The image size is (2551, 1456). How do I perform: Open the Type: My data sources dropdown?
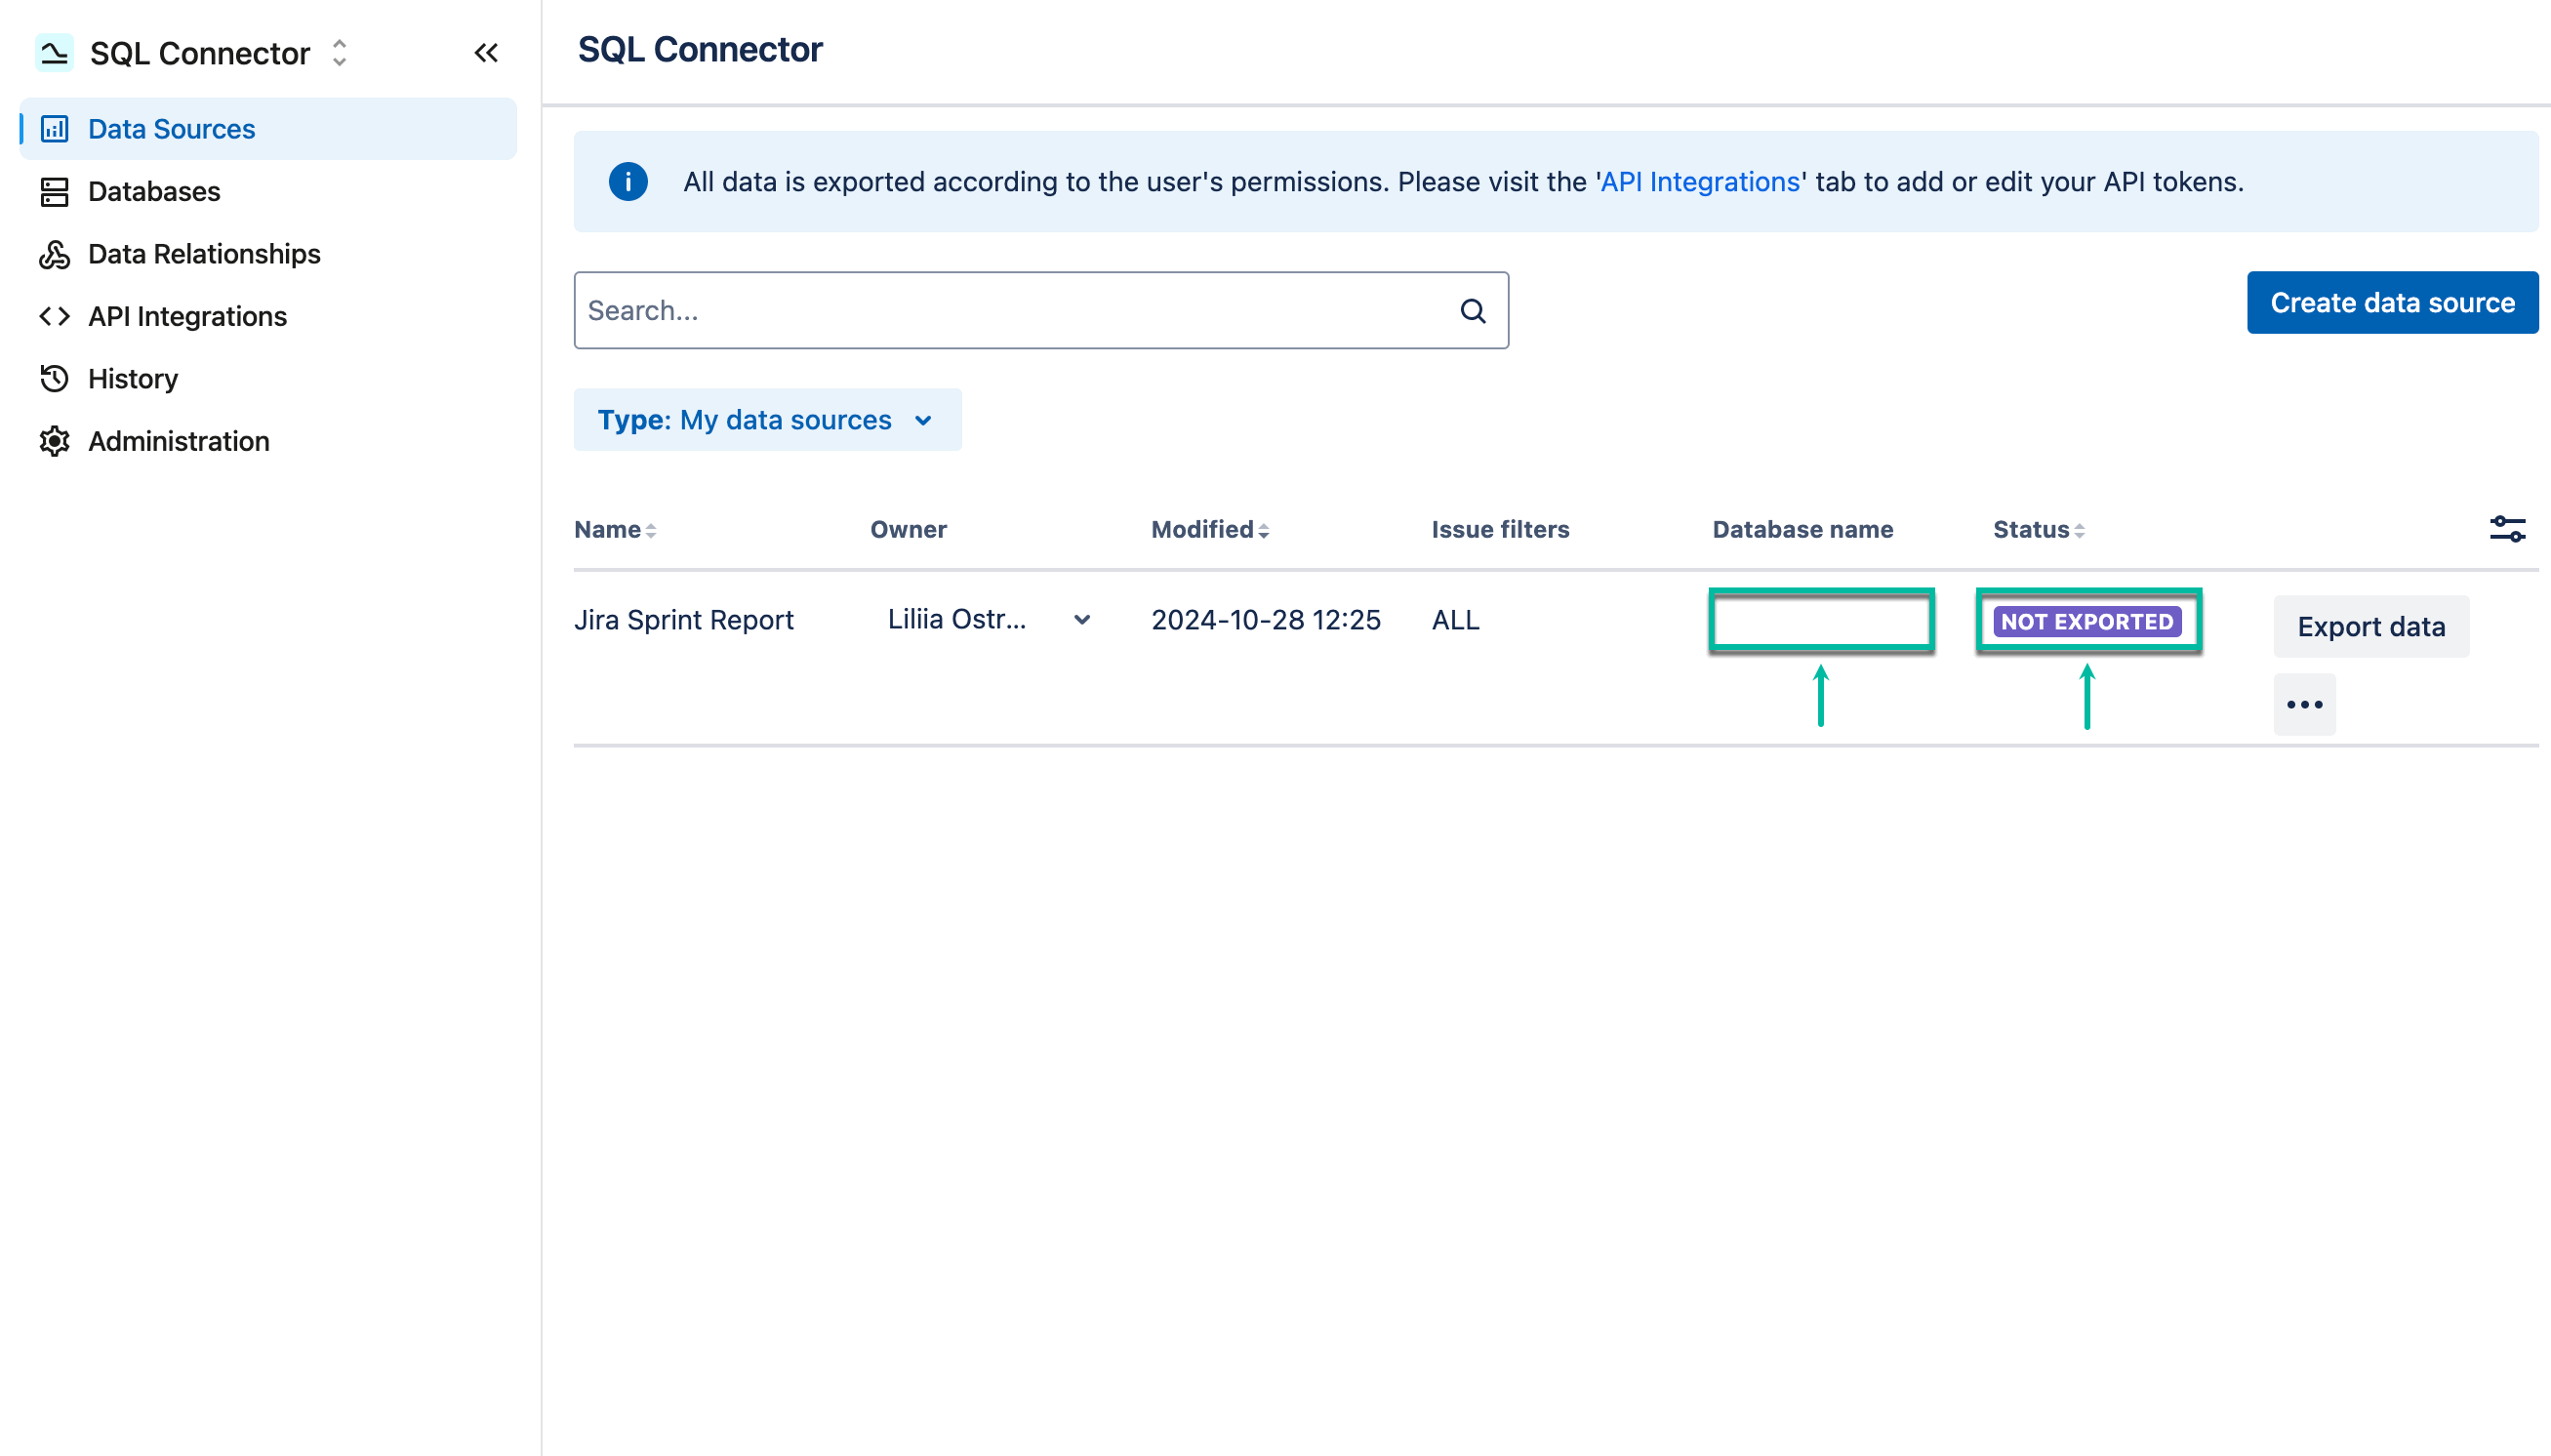coord(766,419)
